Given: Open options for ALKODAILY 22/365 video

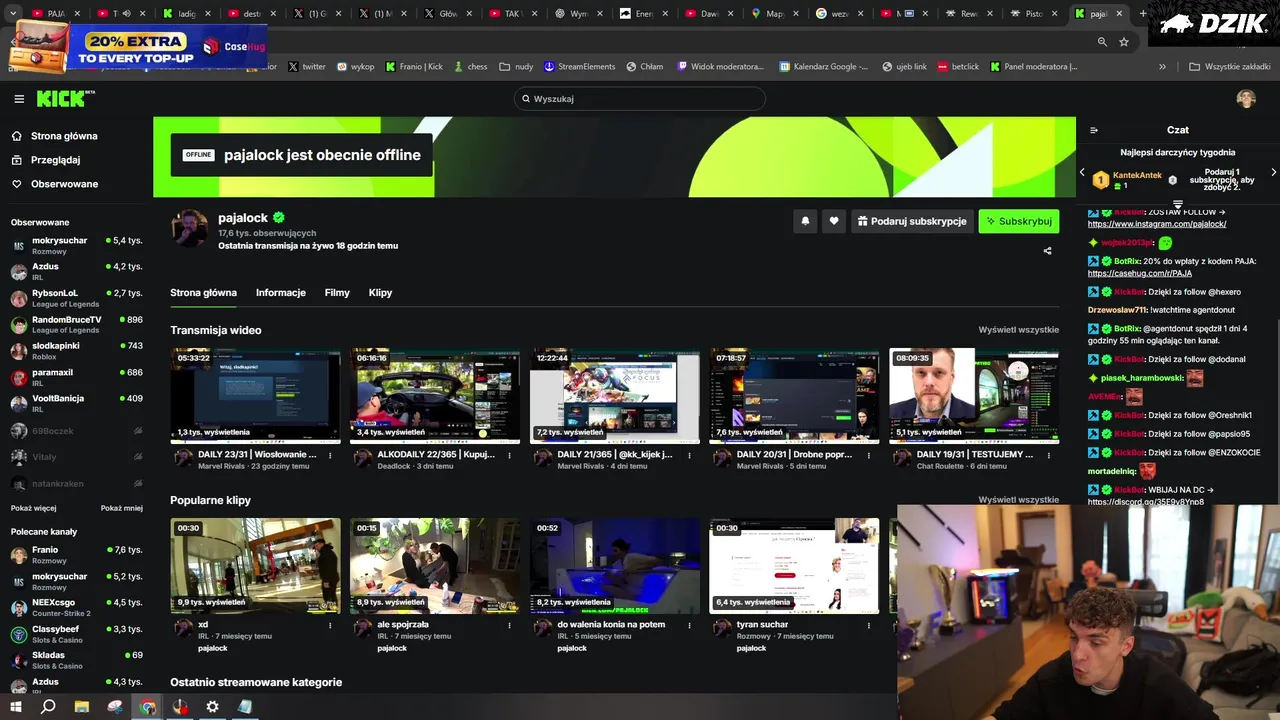Looking at the screenshot, I should click(x=509, y=455).
